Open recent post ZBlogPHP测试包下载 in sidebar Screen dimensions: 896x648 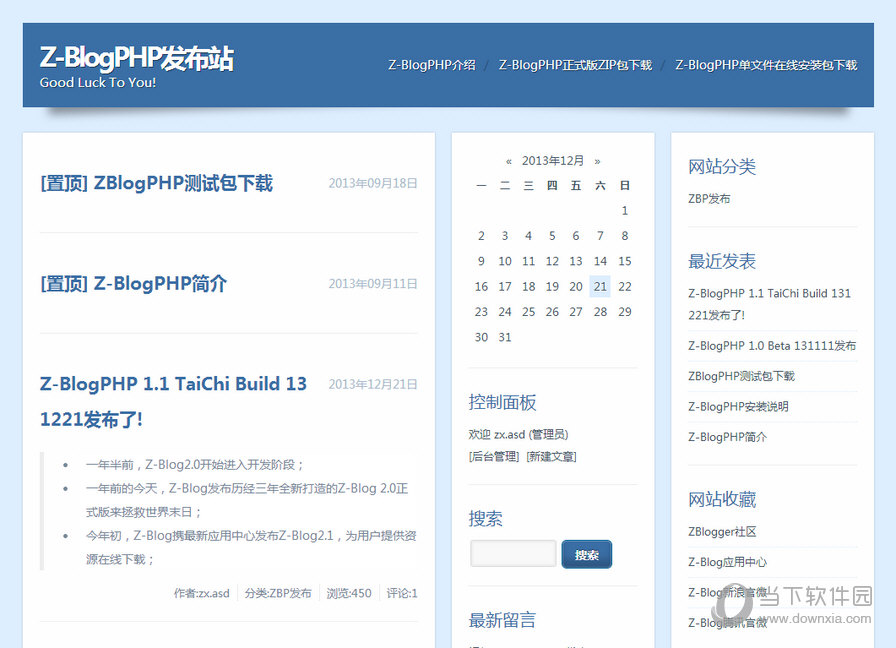(x=741, y=376)
